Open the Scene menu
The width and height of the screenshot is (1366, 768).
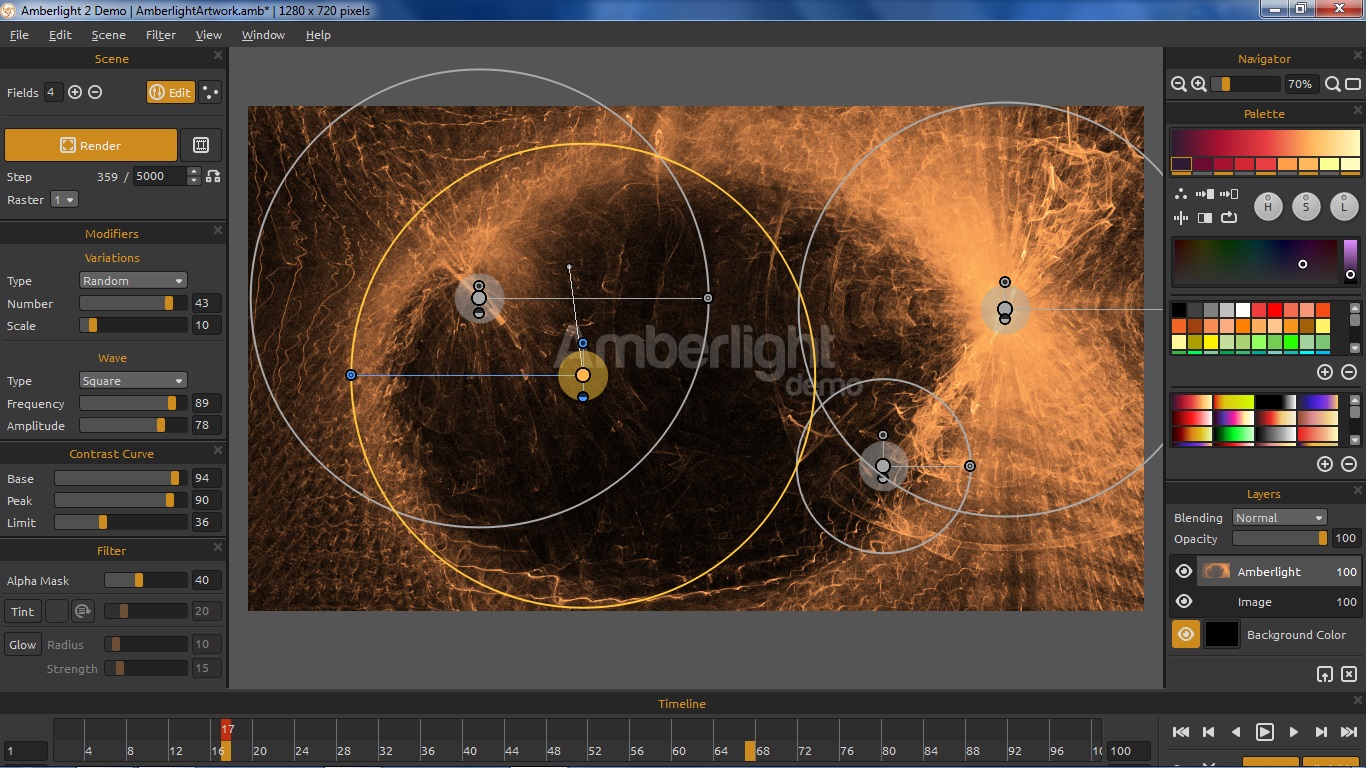(x=108, y=35)
